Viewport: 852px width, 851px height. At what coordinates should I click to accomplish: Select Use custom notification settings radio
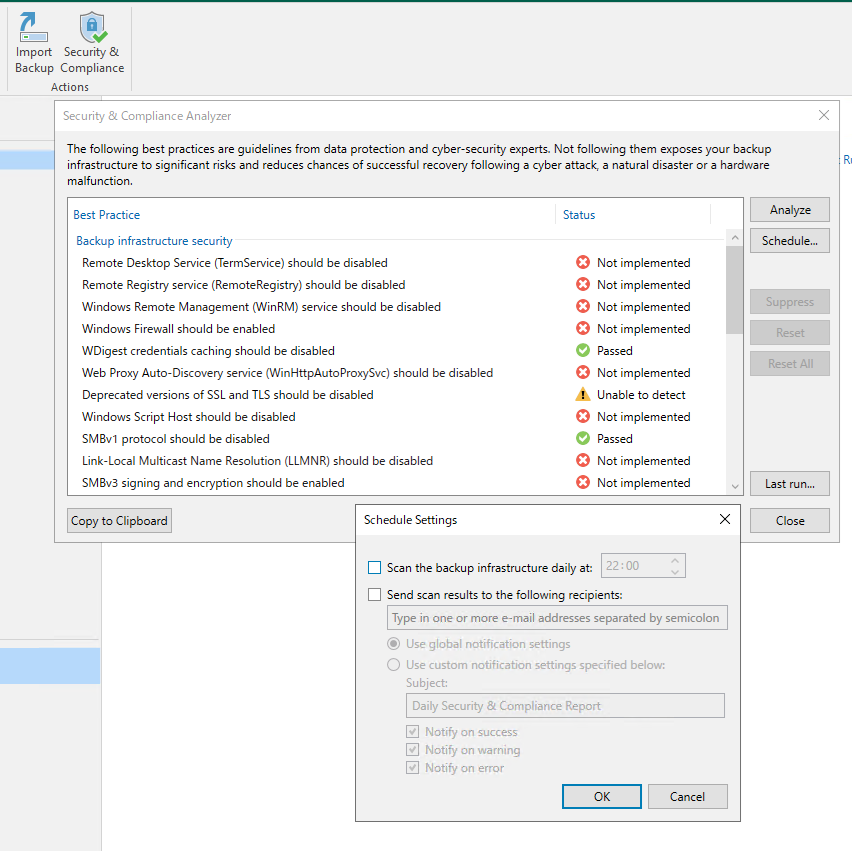click(x=393, y=665)
